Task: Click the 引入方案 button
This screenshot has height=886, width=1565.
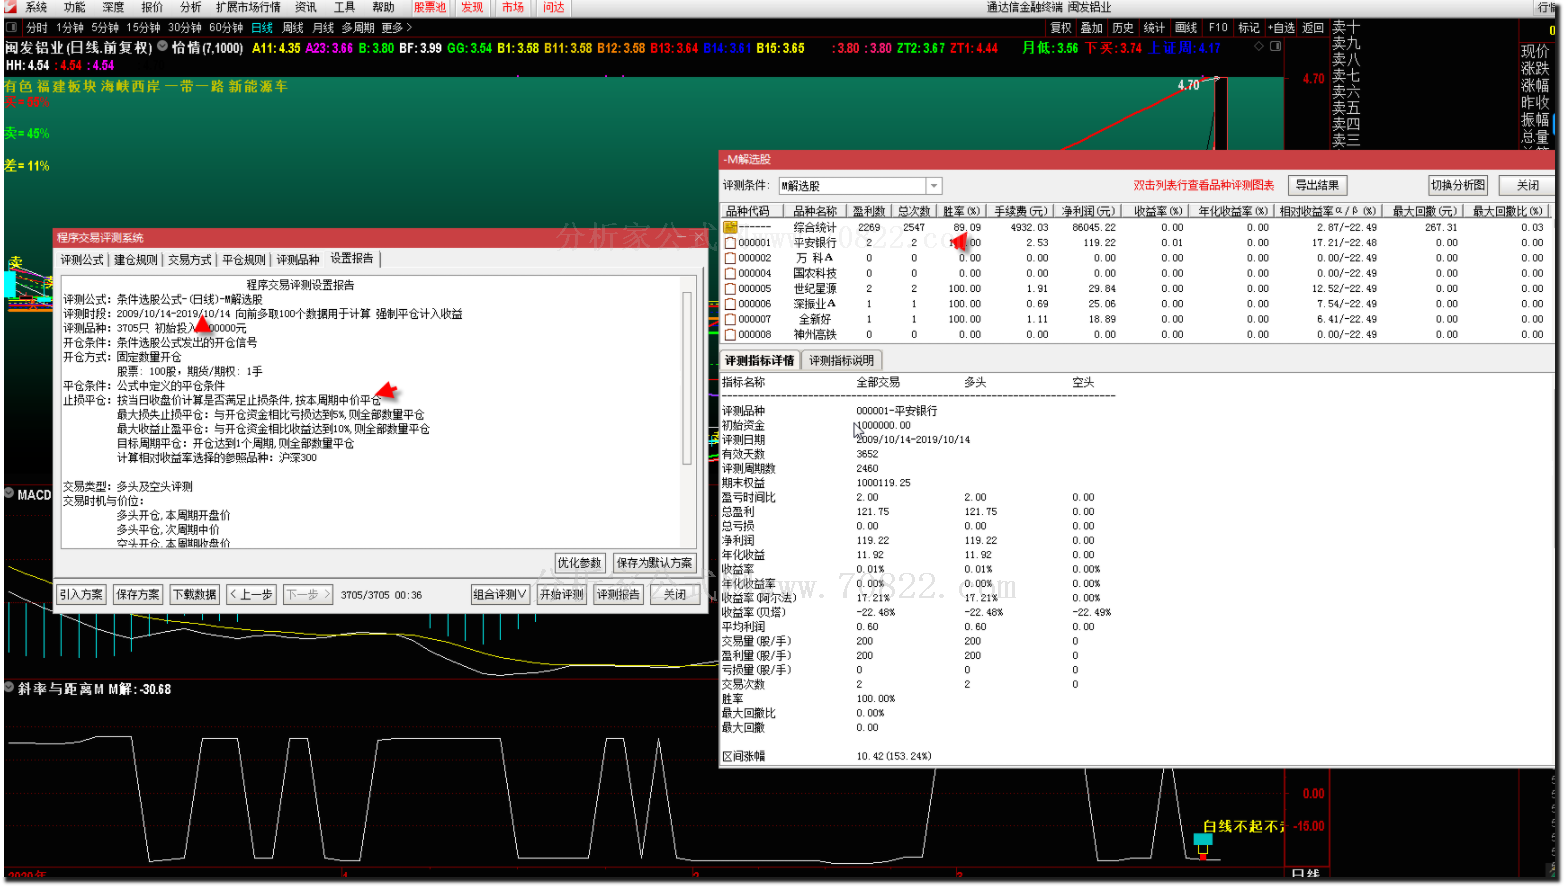Action: click(81, 594)
